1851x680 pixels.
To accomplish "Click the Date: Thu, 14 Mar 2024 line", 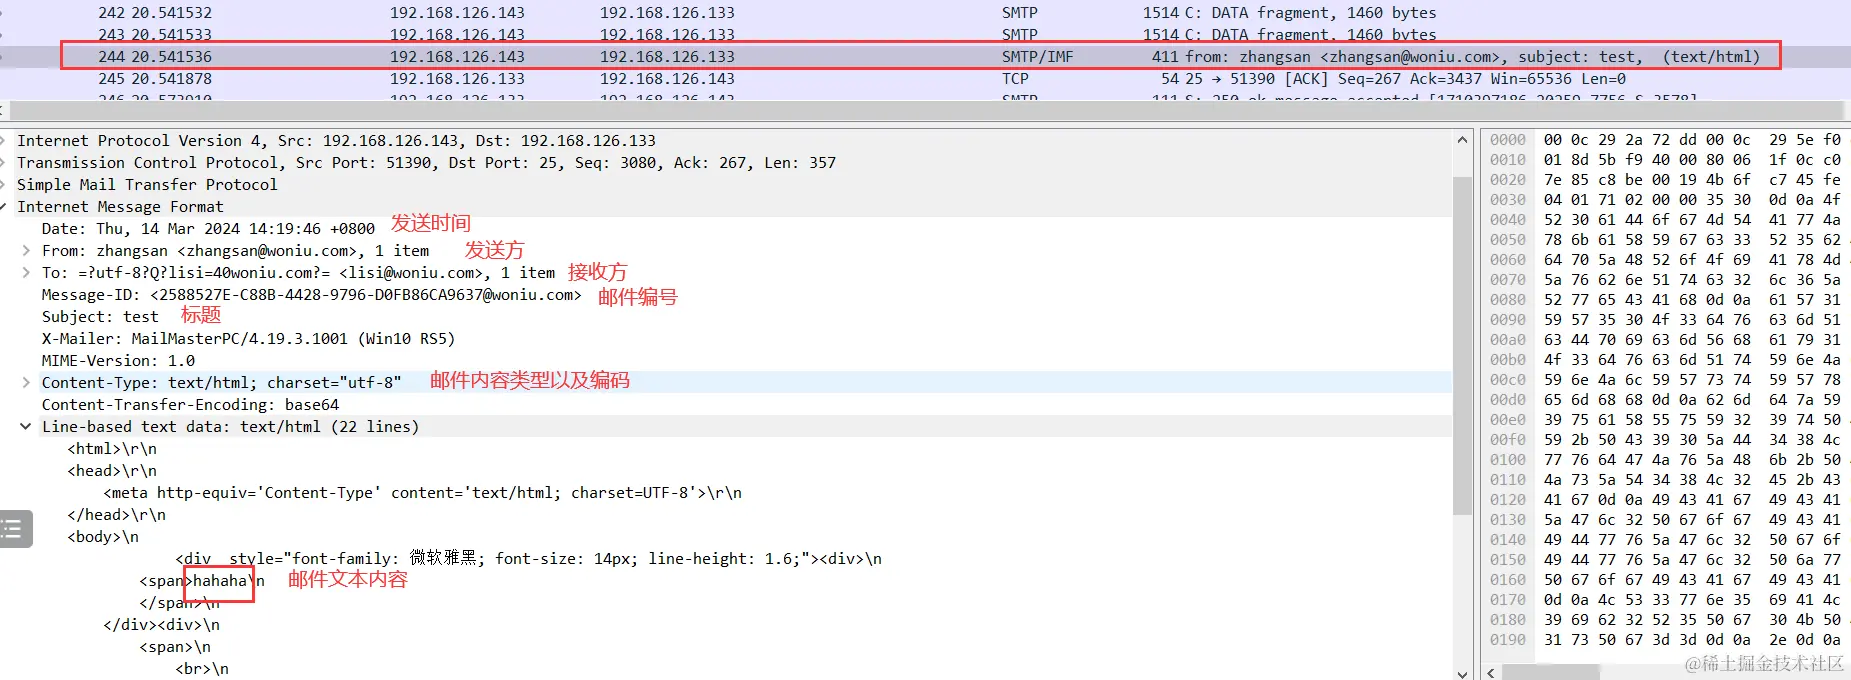I will point(208,228).
